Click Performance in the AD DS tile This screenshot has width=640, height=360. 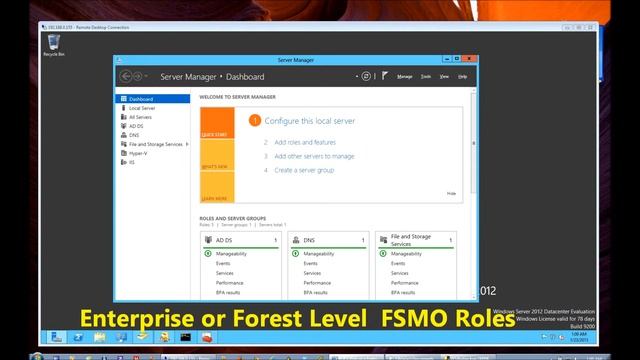pyautogui.click(x=229, y=283)
